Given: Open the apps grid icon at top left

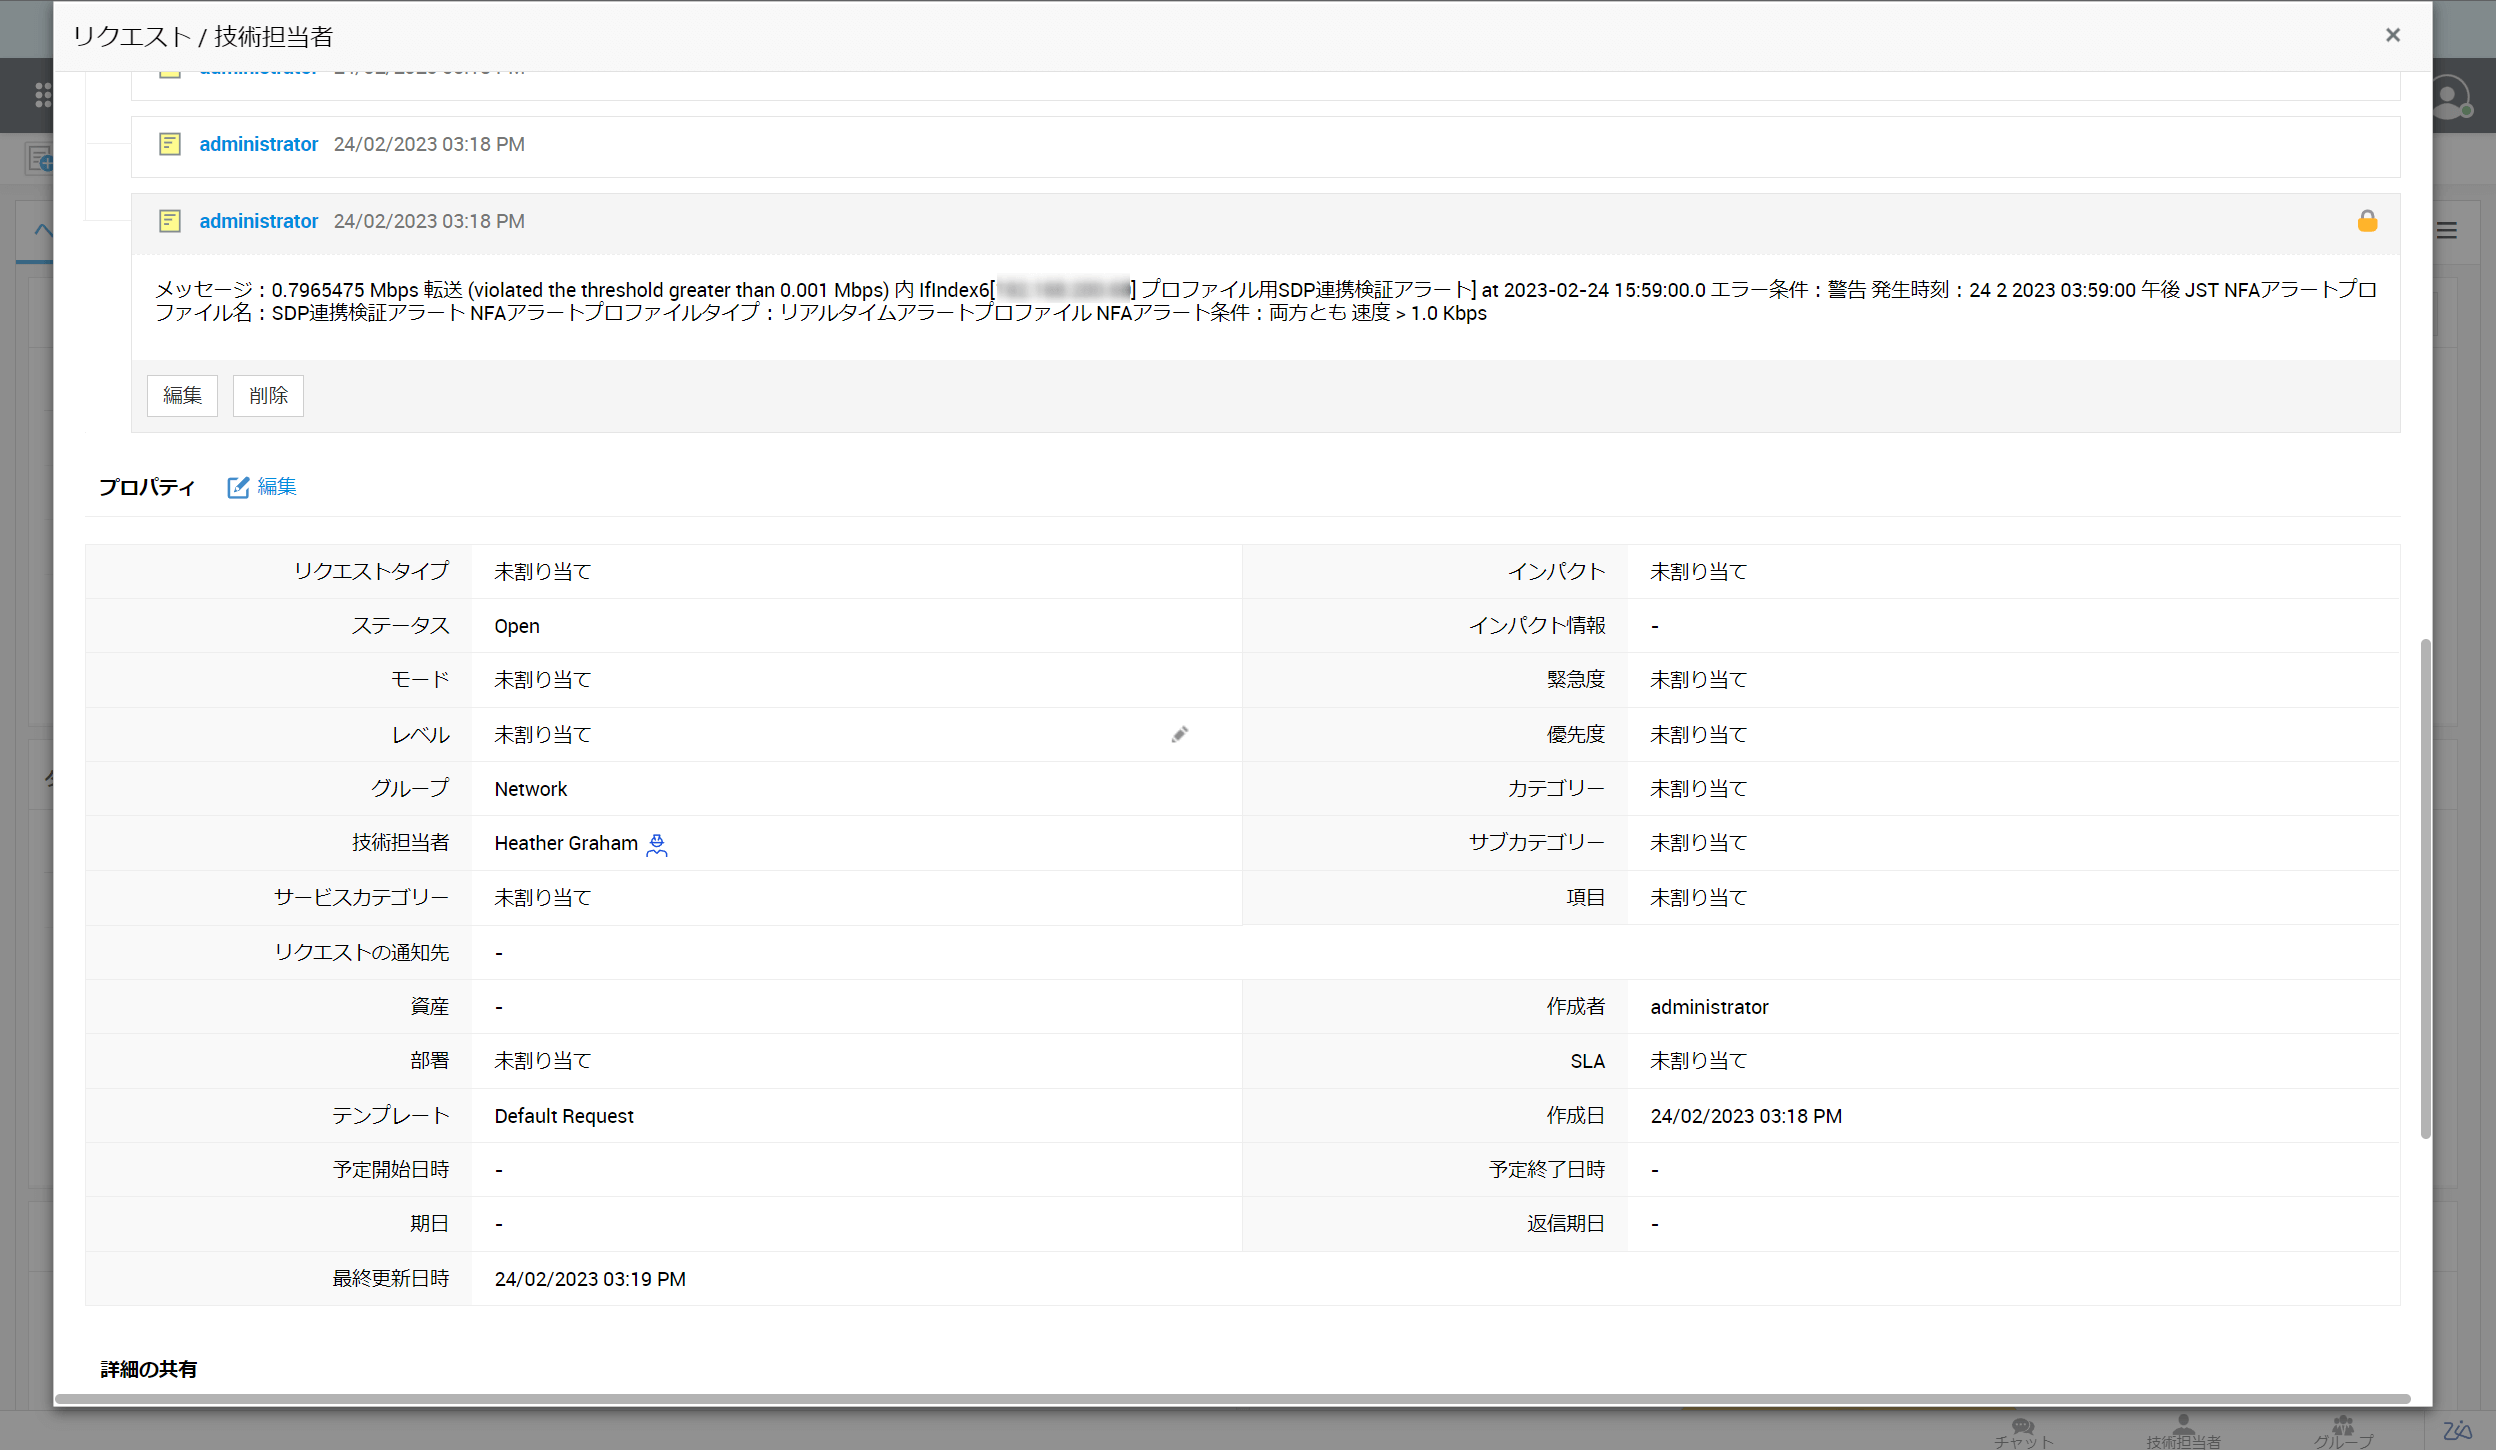Looking at the screenshot, I should [42, 95].
